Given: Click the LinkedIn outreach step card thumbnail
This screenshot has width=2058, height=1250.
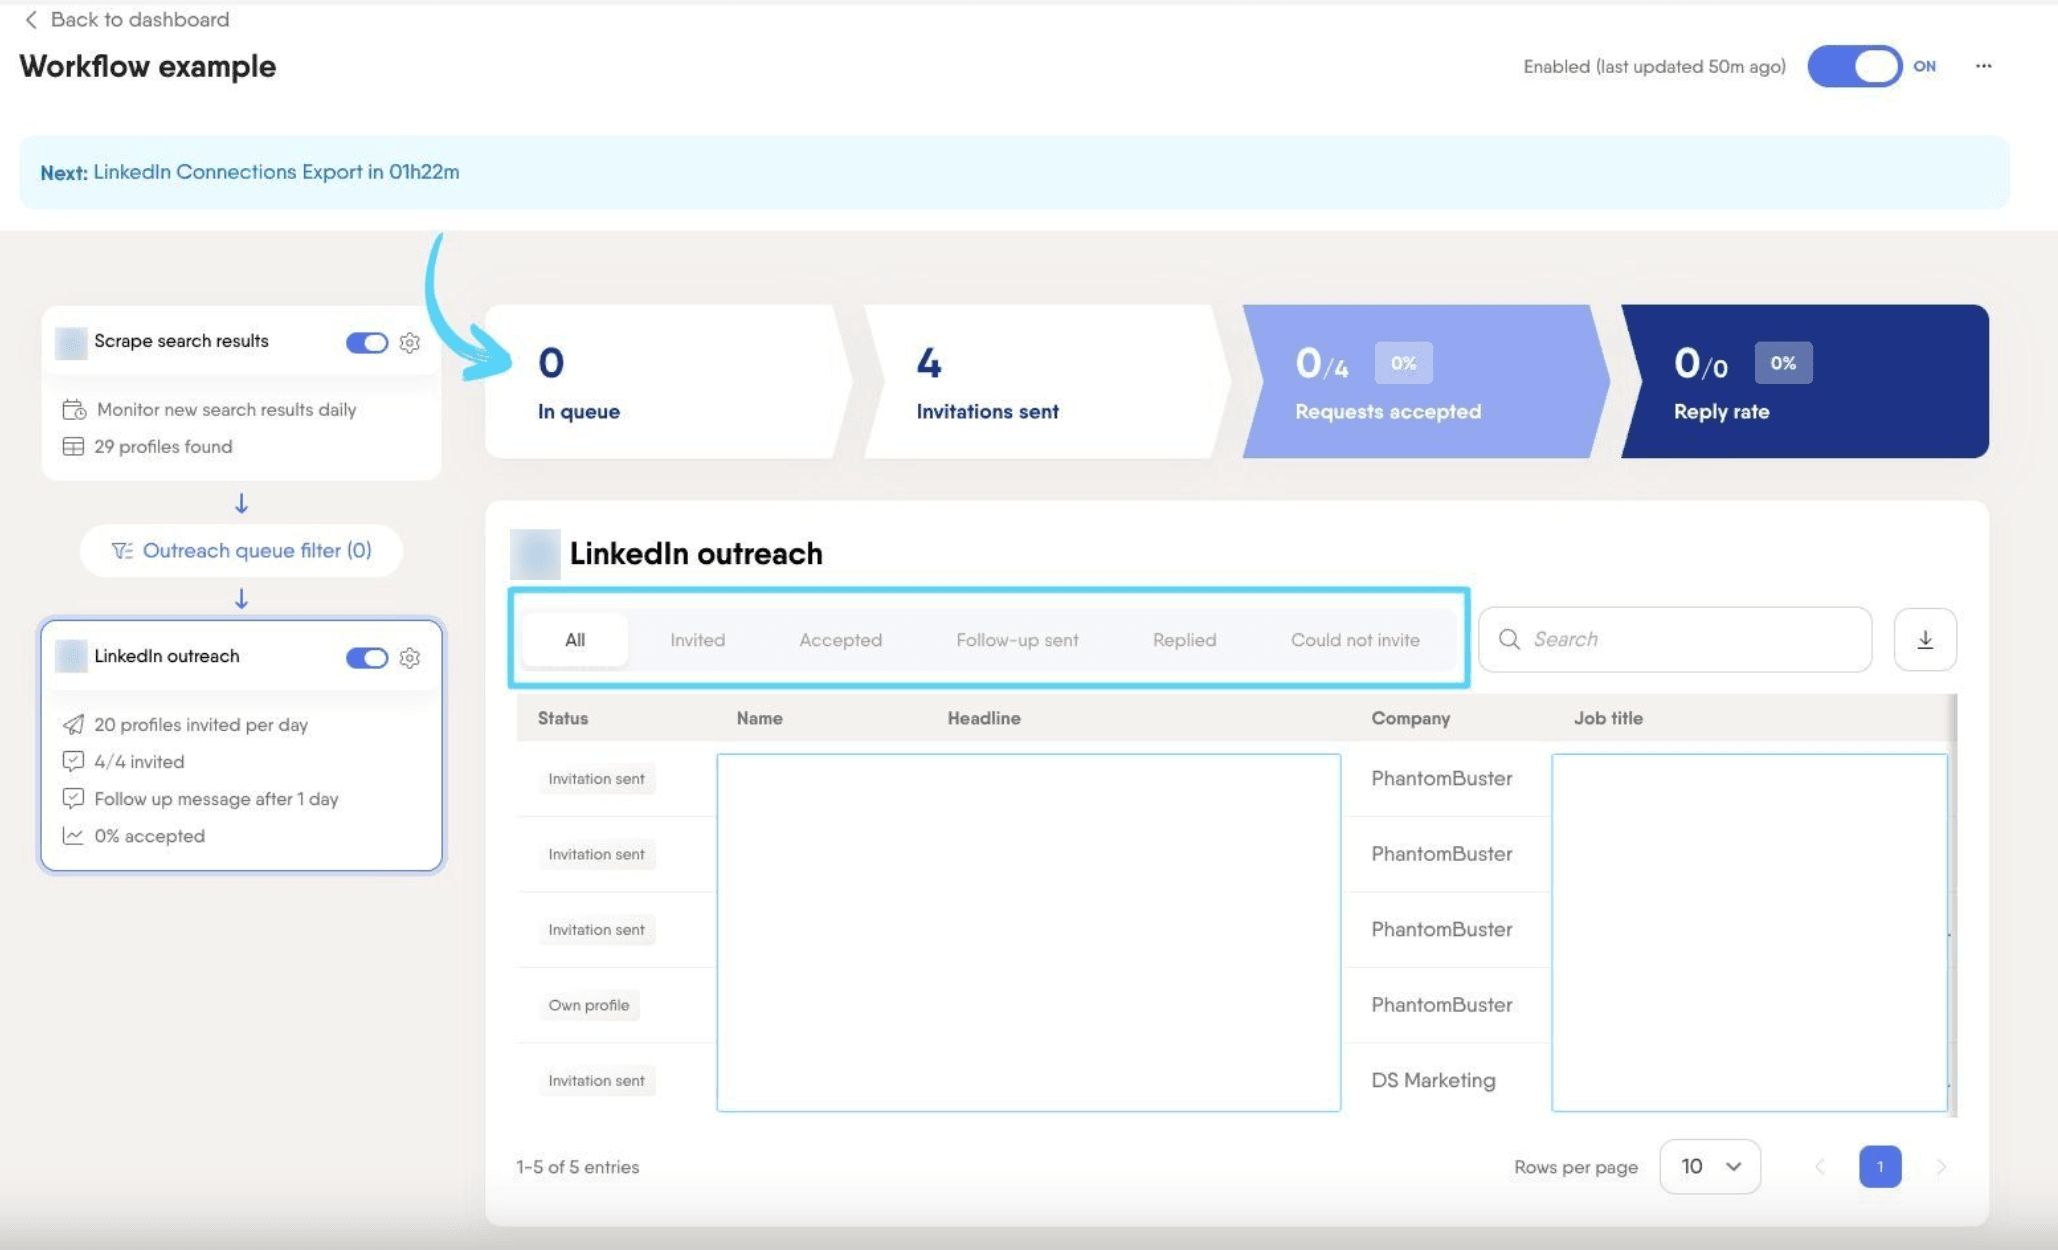Looking at the screenshot, I should tap(71, 657).
